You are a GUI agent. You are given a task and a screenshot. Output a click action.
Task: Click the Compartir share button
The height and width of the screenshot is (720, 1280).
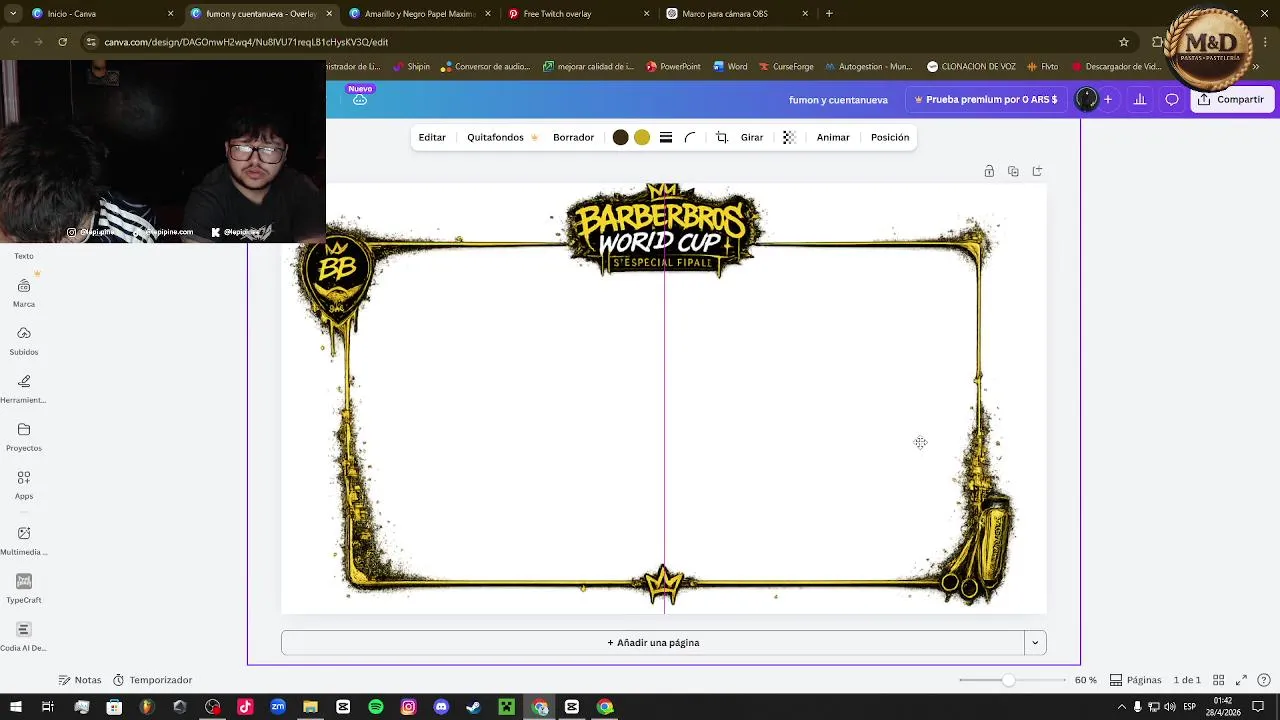[x=1231, y=99]
